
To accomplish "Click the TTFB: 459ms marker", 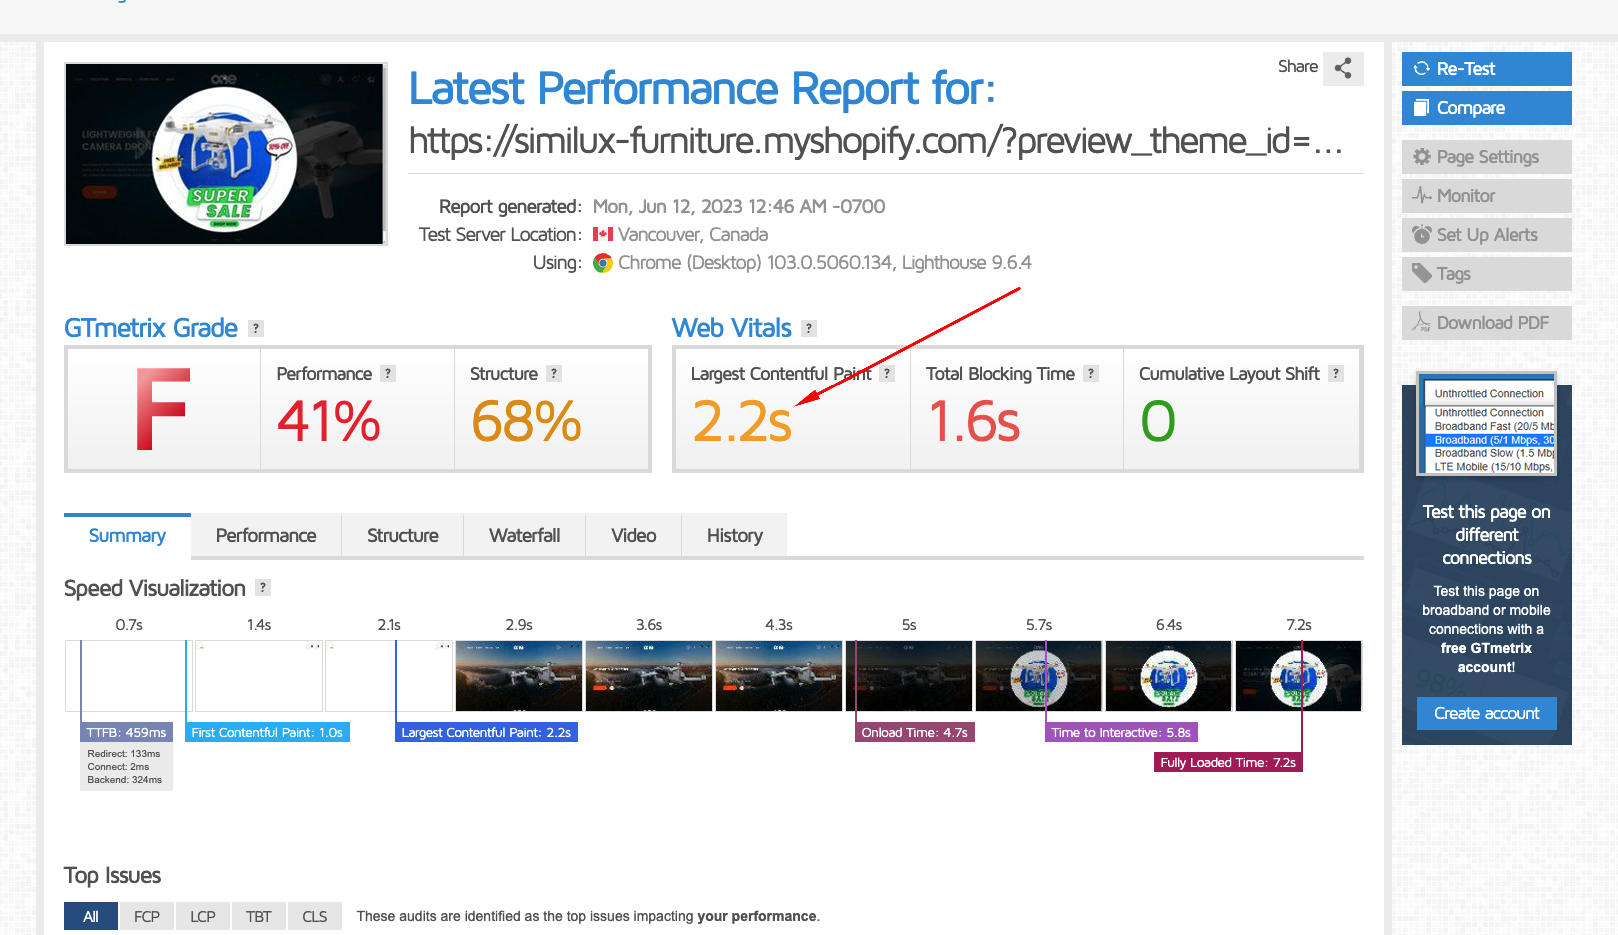I will click(126, 732).
